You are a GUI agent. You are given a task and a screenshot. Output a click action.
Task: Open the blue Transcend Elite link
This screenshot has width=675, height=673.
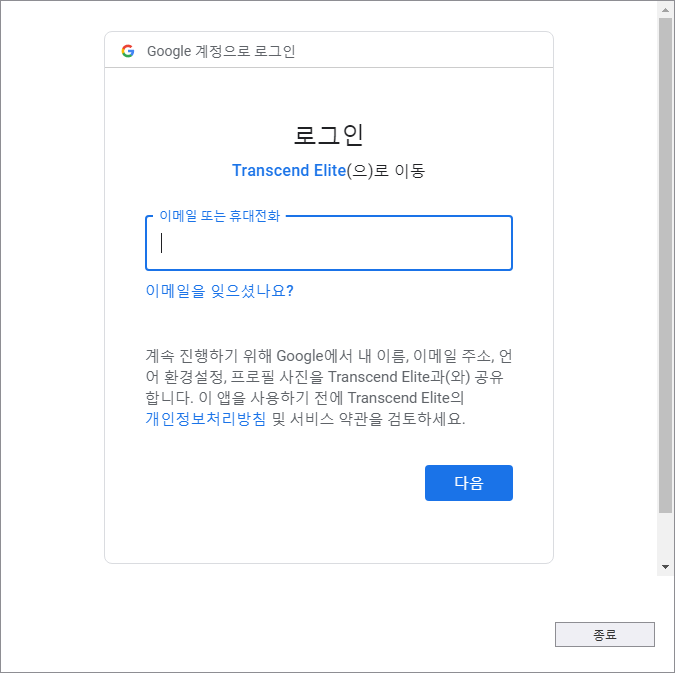[289, 171]
